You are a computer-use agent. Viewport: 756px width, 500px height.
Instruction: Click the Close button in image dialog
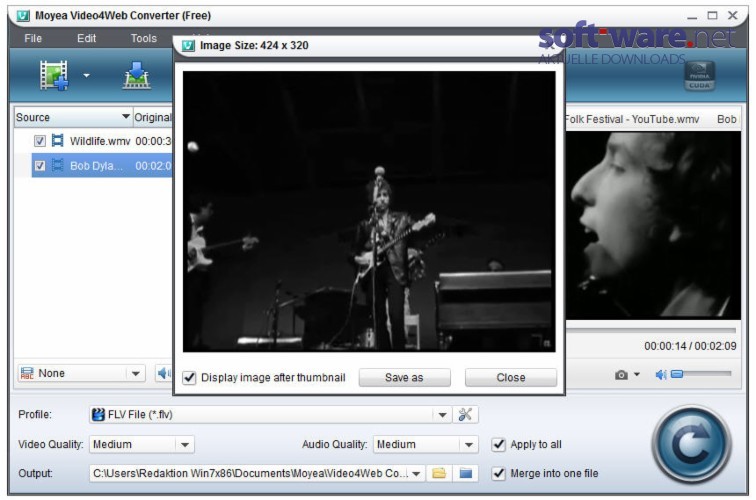tap(511, 378)
